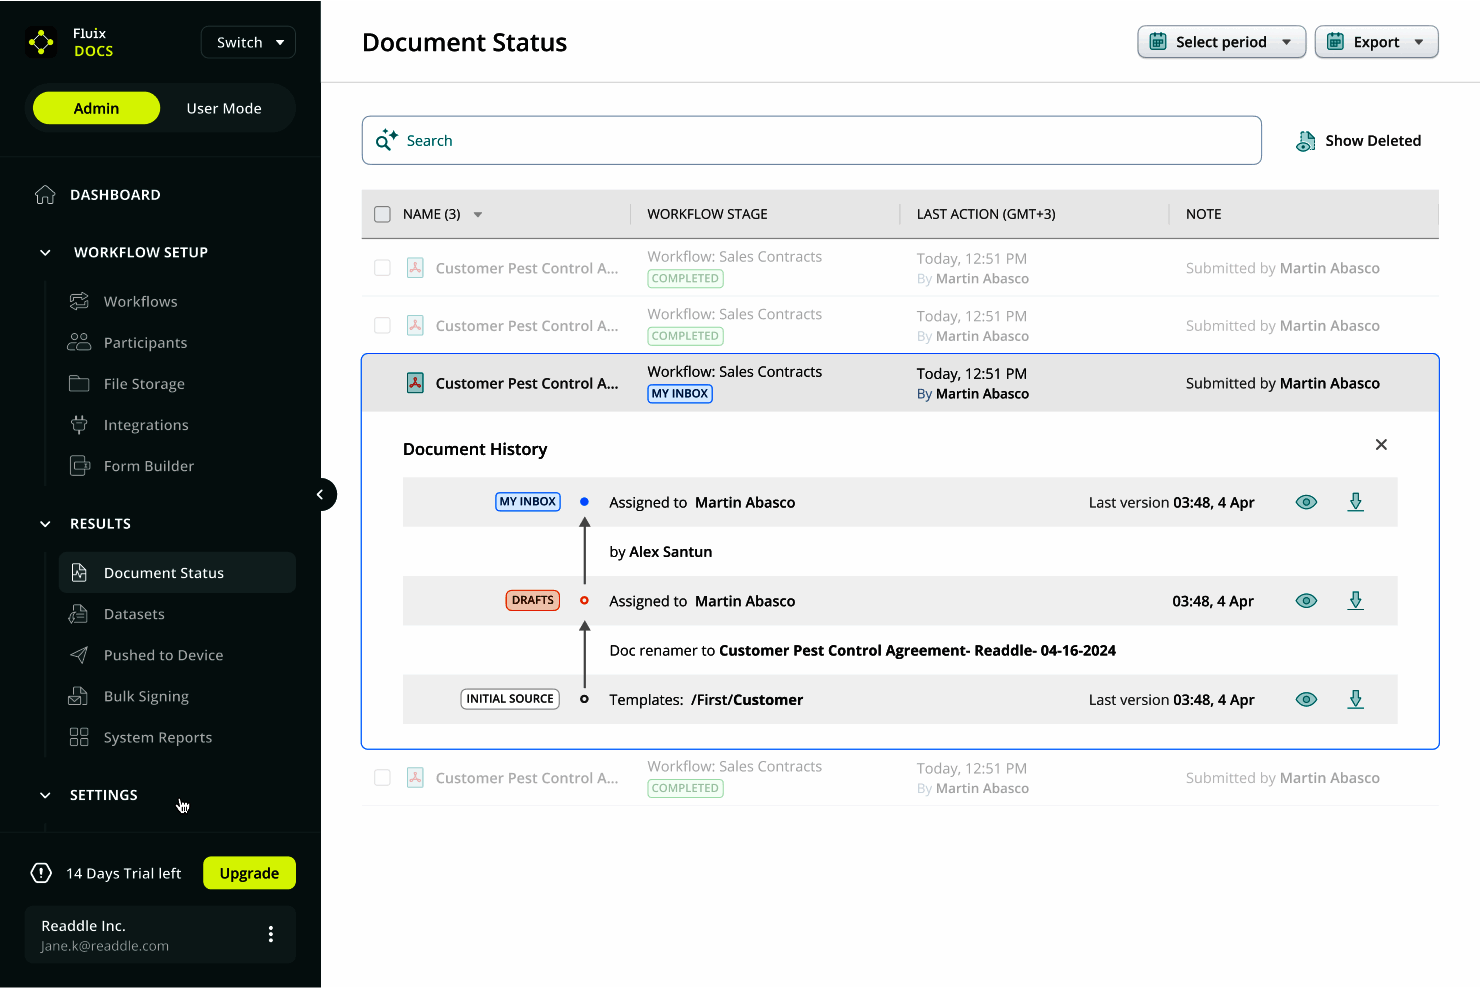1480x988 pixels.
Task: Preview the DRAFTS version with eye icon
Action: [1306, 601]
